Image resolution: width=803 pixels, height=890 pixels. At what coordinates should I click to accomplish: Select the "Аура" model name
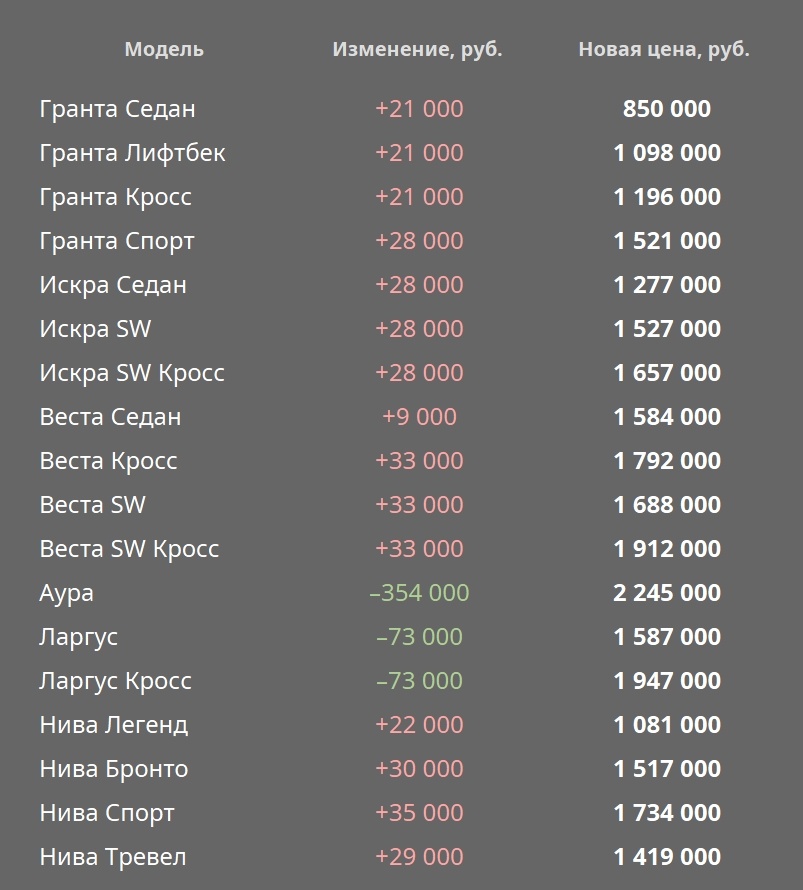[x=67, y=593]
